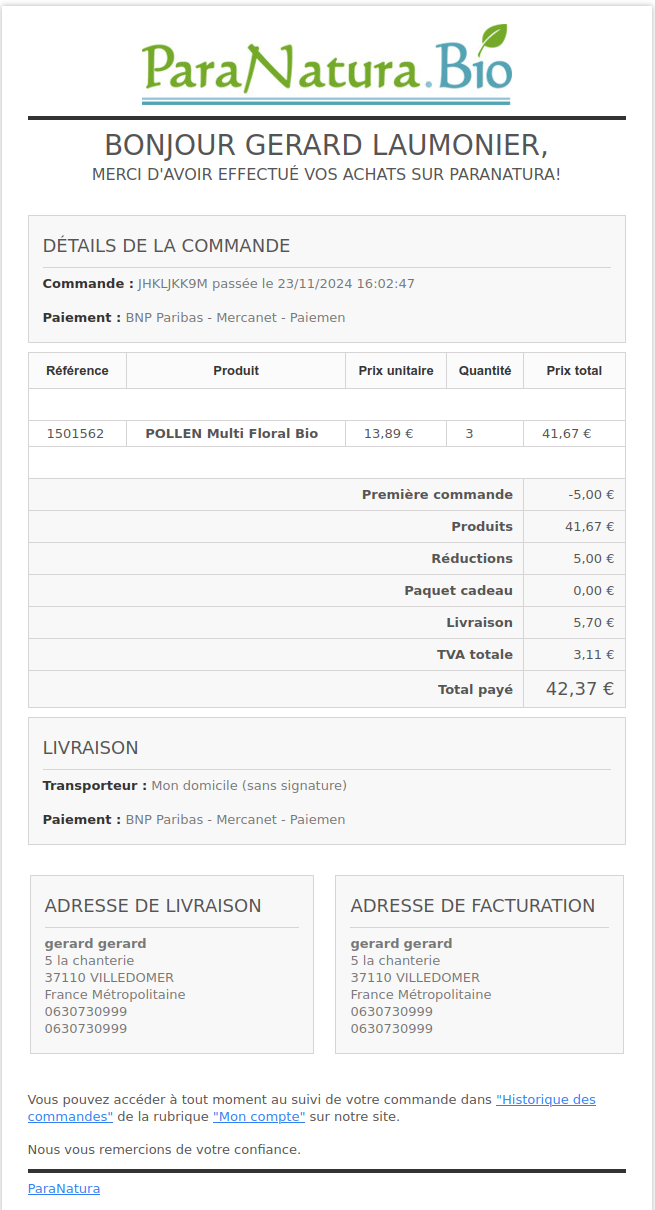Click the Prix total column header
The height and width of the screenshot is (1210, 655).
pos(574,371)
